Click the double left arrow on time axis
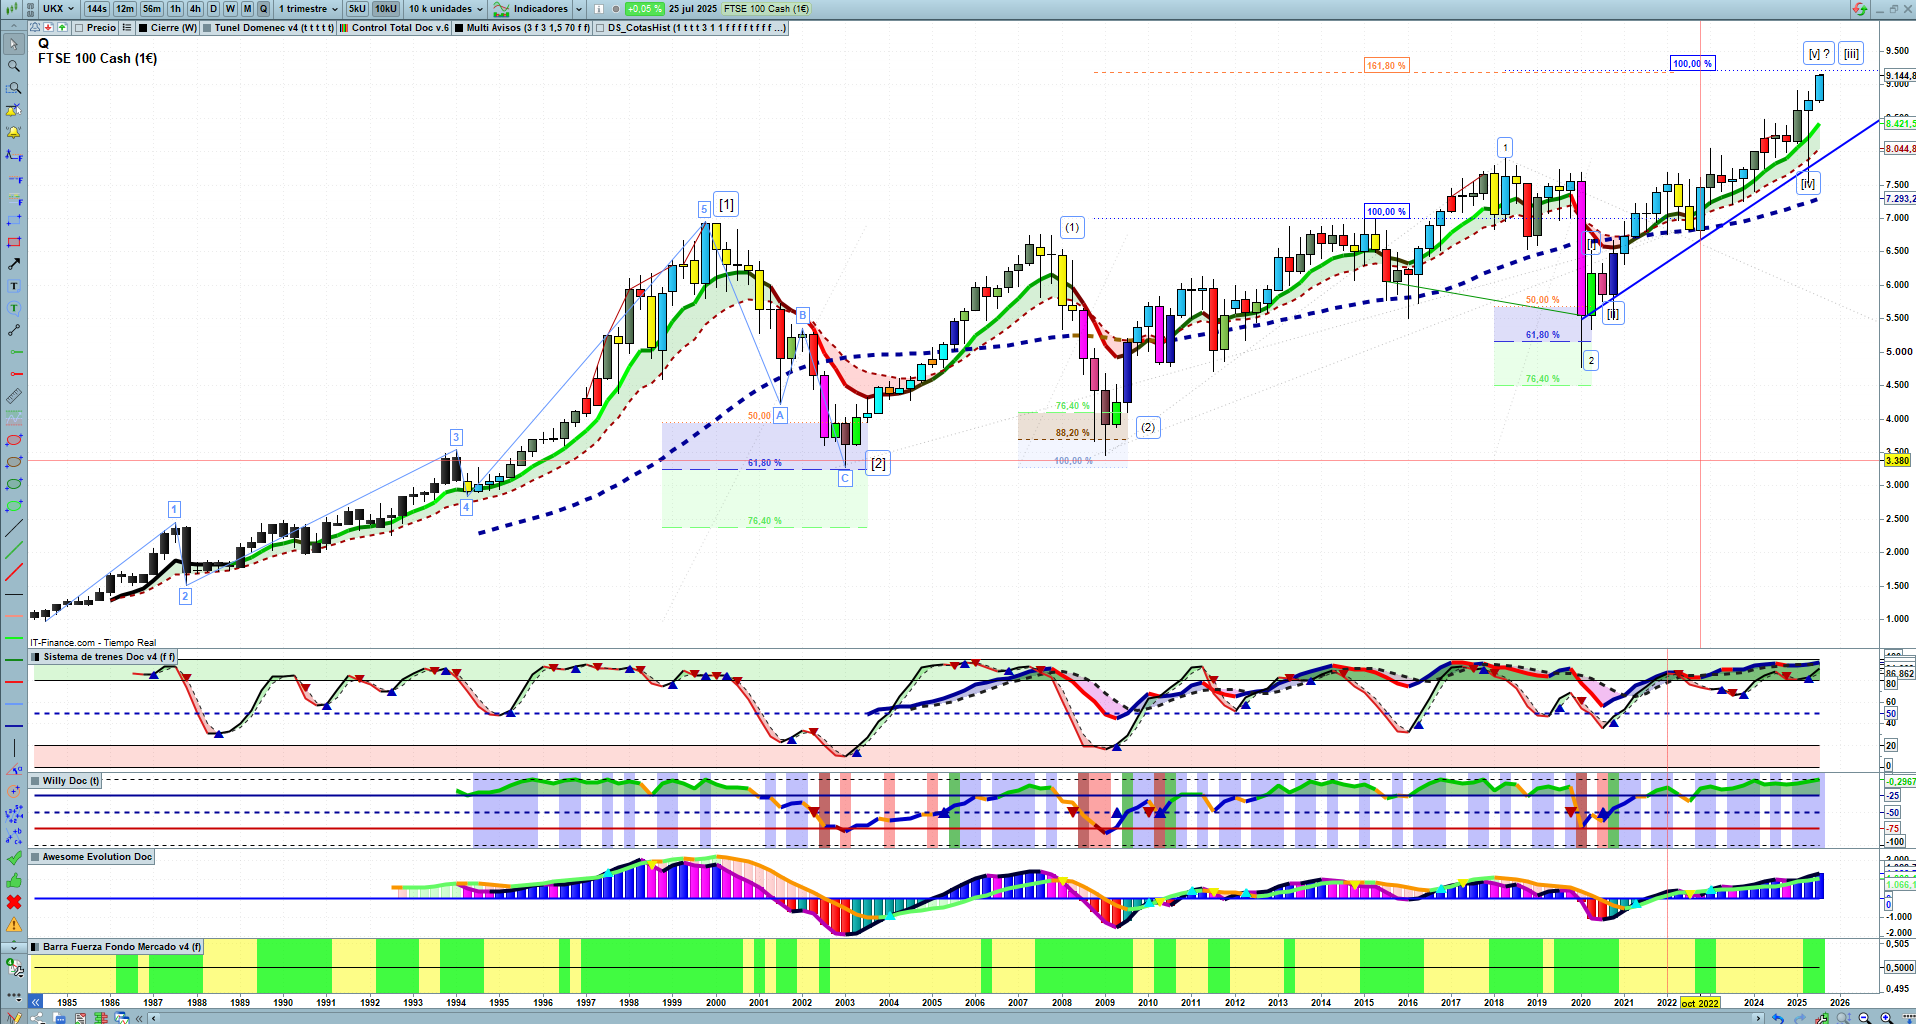 click(36, 1002)
